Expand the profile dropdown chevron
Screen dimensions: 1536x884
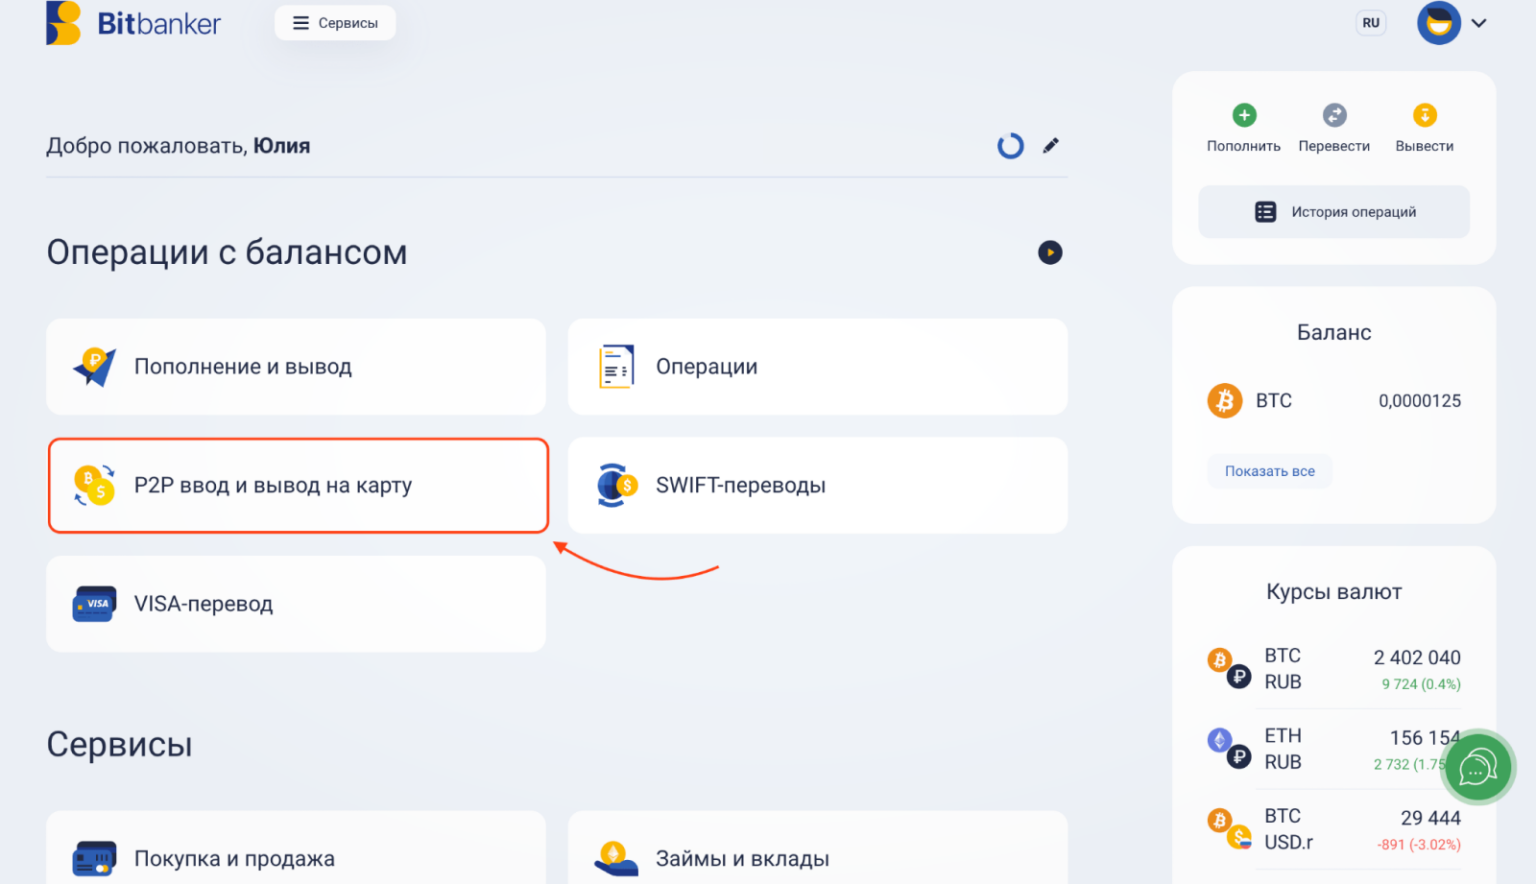[x=1479, y=23]
